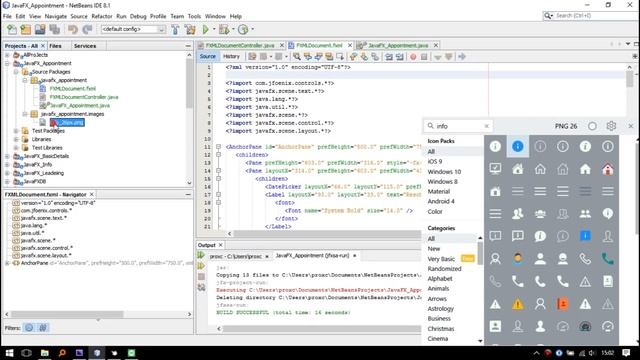Expand the JavaFX_Info project

pos(7,164)
